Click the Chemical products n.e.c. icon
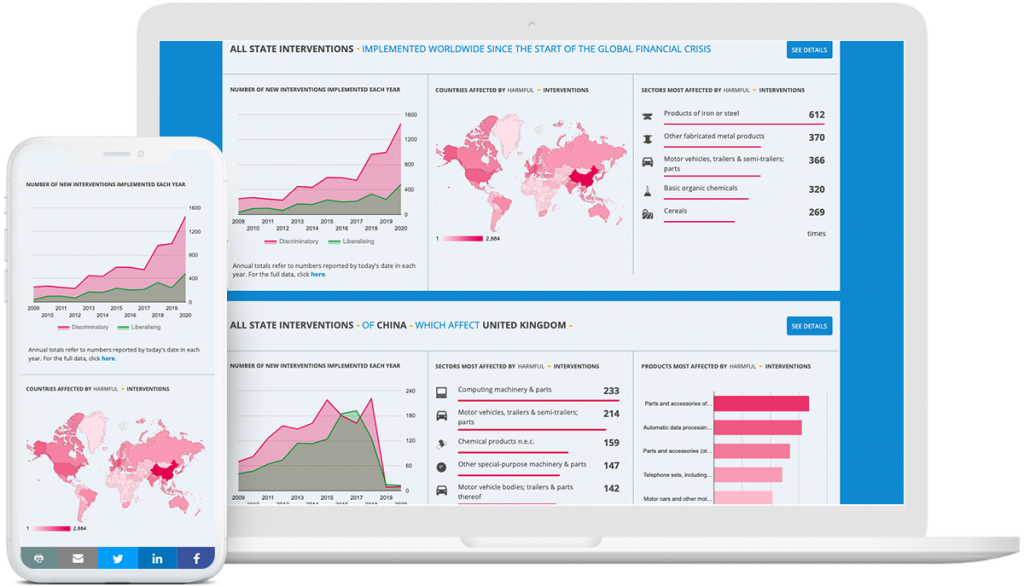This screenshot has width=1024, height=587. (x=440, y=444)
